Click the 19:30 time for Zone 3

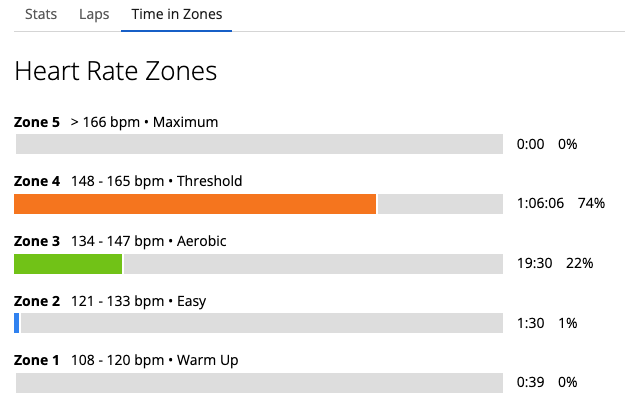[535, 263]
